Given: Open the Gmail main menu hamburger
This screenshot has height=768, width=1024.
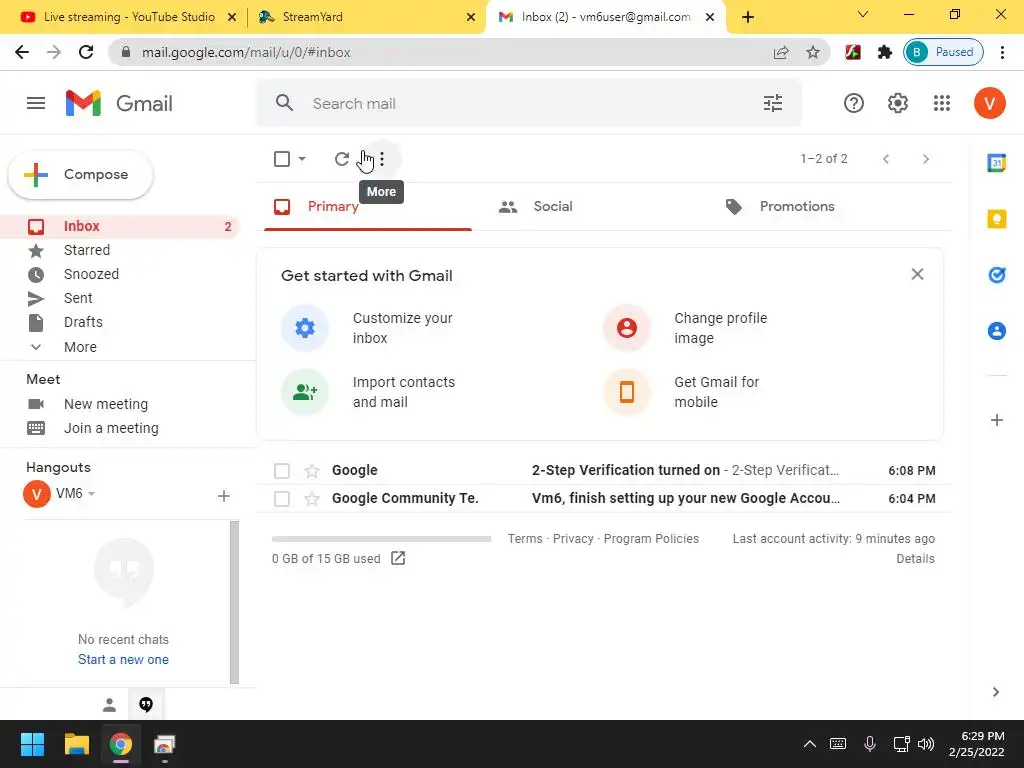Looking at the screenshot, I should 36,103.
